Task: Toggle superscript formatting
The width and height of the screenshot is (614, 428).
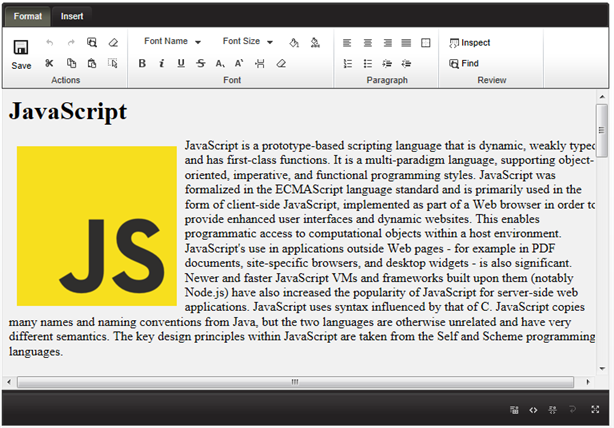Action: click(x=239, y=63)
